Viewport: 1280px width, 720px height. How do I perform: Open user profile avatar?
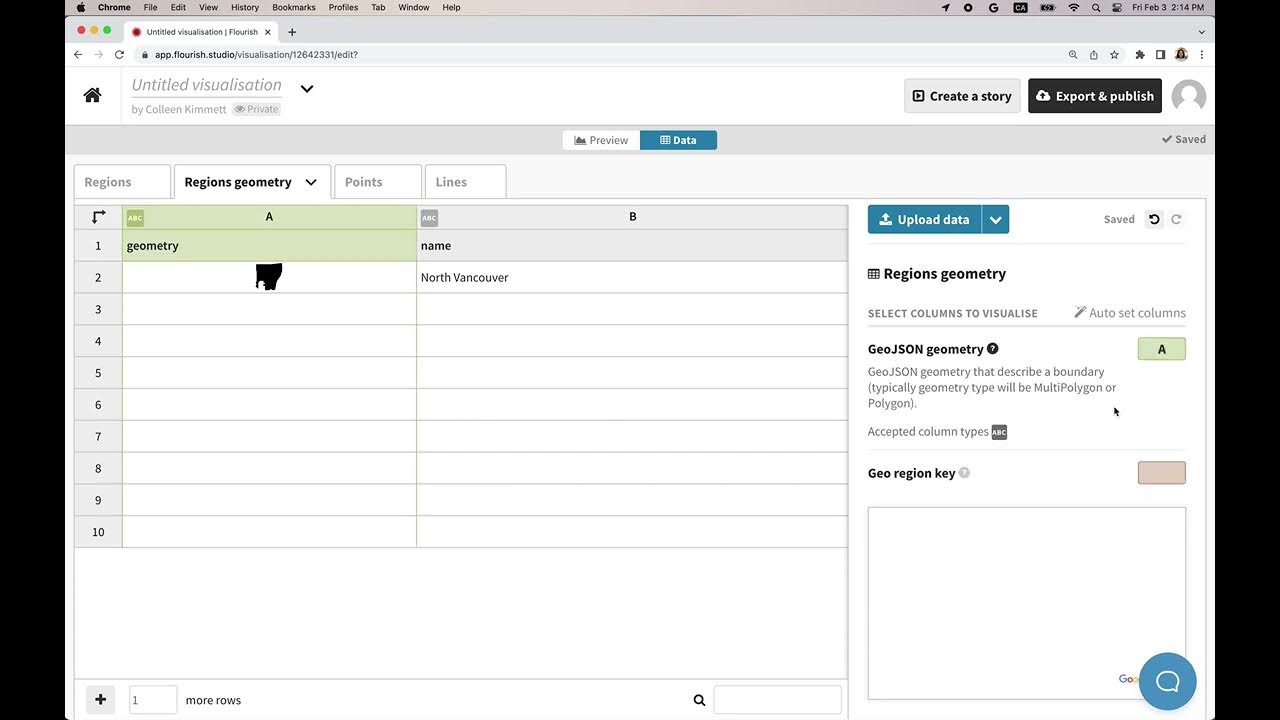click(1188, 96)
